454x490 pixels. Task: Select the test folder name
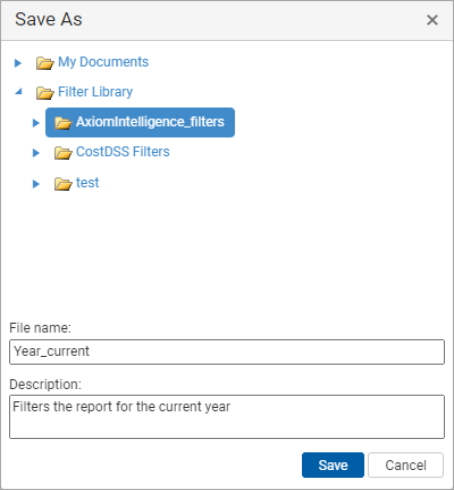click(x=87, y=183)
